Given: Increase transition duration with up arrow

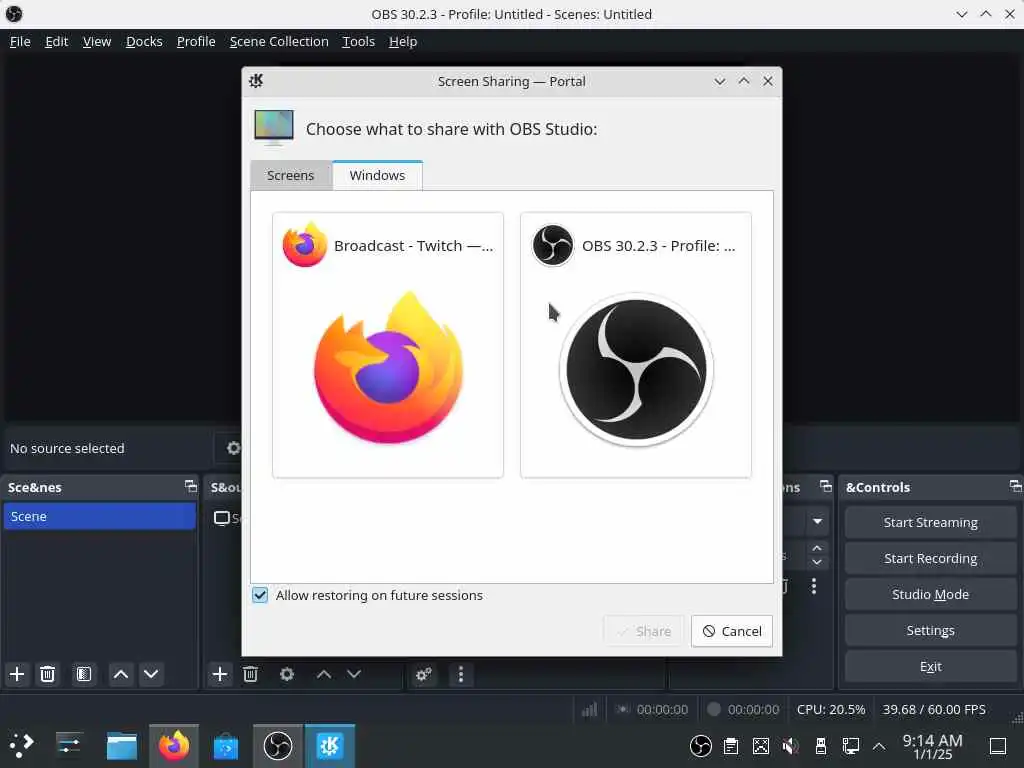Looking at the screenshot, I should (x=817, y=548).
